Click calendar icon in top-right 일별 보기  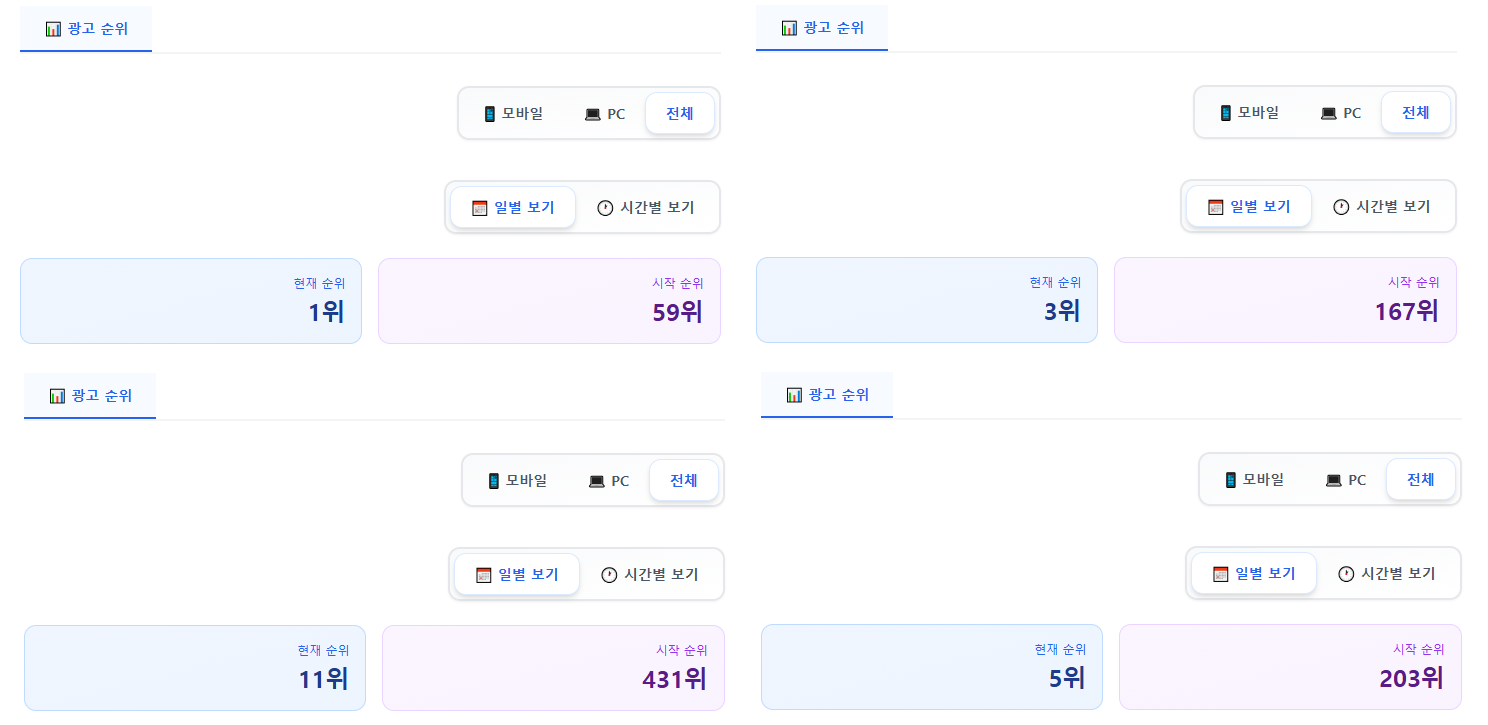coord(1216,207)
